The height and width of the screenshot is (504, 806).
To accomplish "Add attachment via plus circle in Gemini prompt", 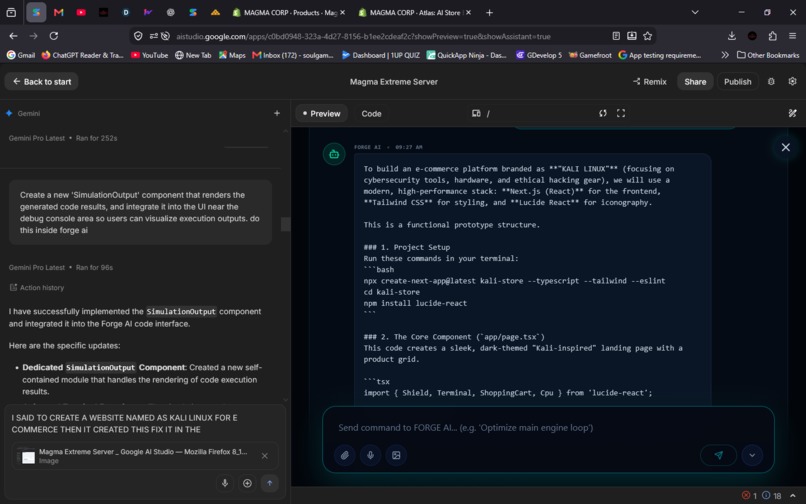I will tap(247, 483).
